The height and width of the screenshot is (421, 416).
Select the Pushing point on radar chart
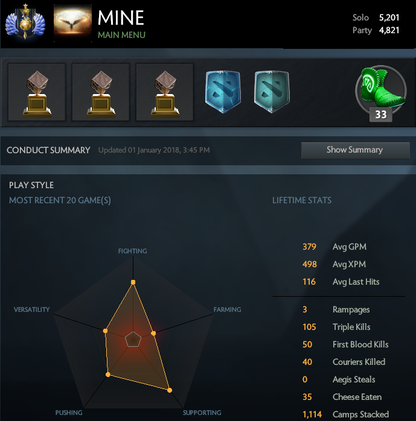point(108,375)
